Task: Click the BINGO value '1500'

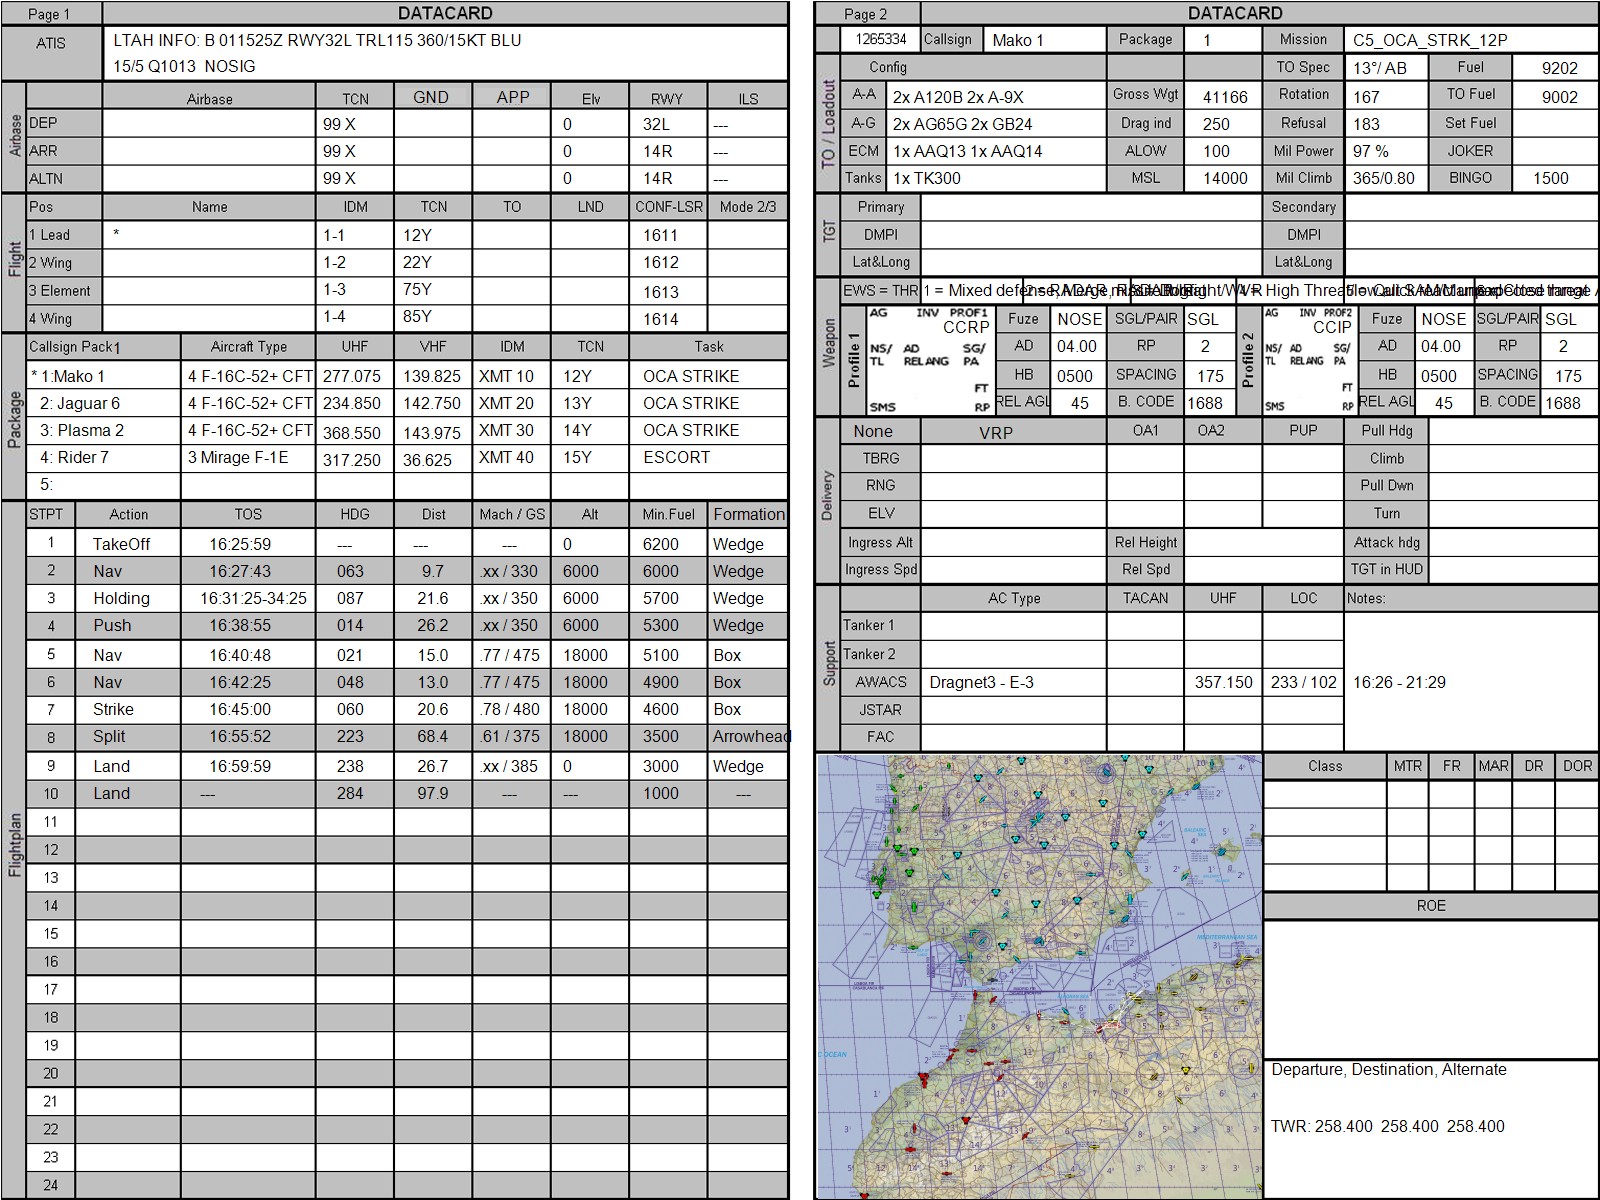Action: tap(1550, 179)
